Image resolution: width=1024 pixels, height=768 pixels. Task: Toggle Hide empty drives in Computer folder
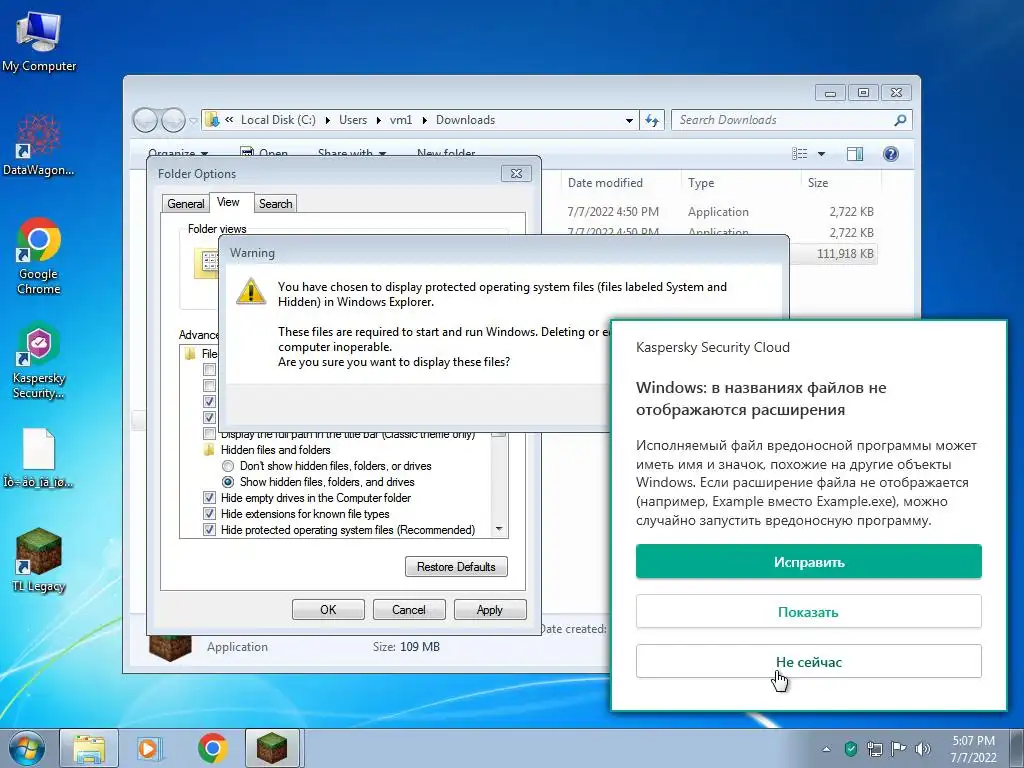pos(209,498)
